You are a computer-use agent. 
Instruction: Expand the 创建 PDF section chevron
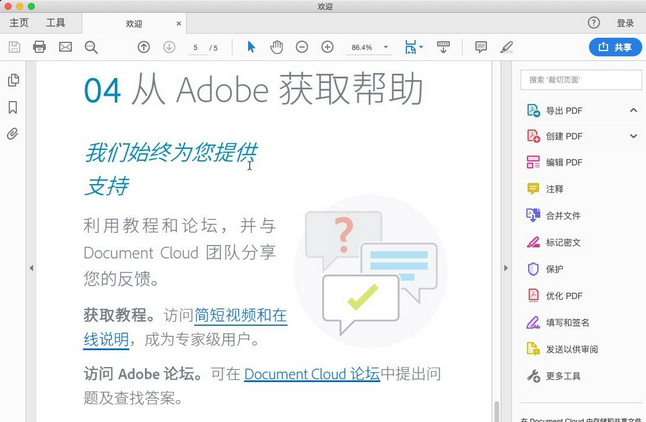coord(634,136)
